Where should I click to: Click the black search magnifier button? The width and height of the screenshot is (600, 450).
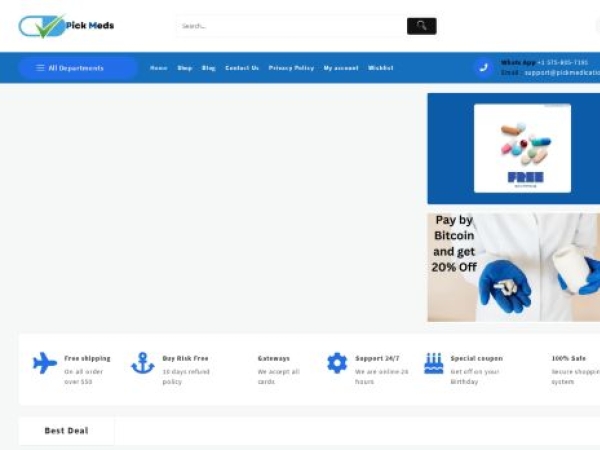click(x=421, y=26)
